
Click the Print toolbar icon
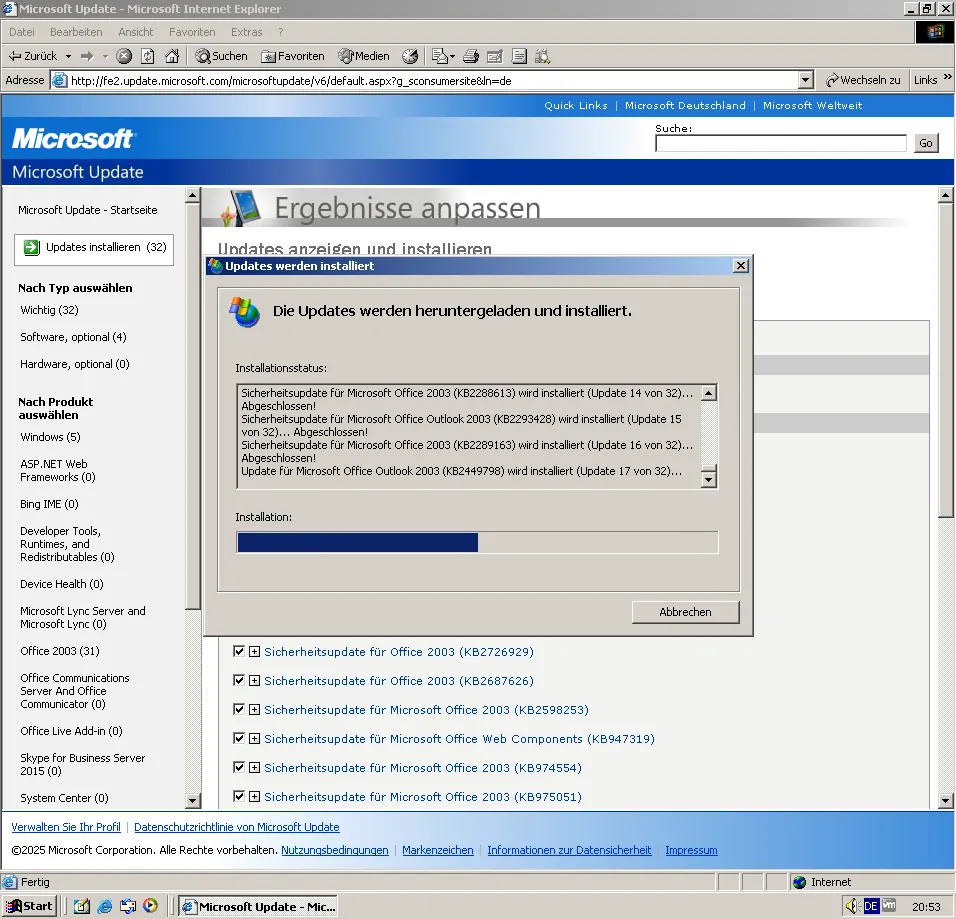(471, 56)
